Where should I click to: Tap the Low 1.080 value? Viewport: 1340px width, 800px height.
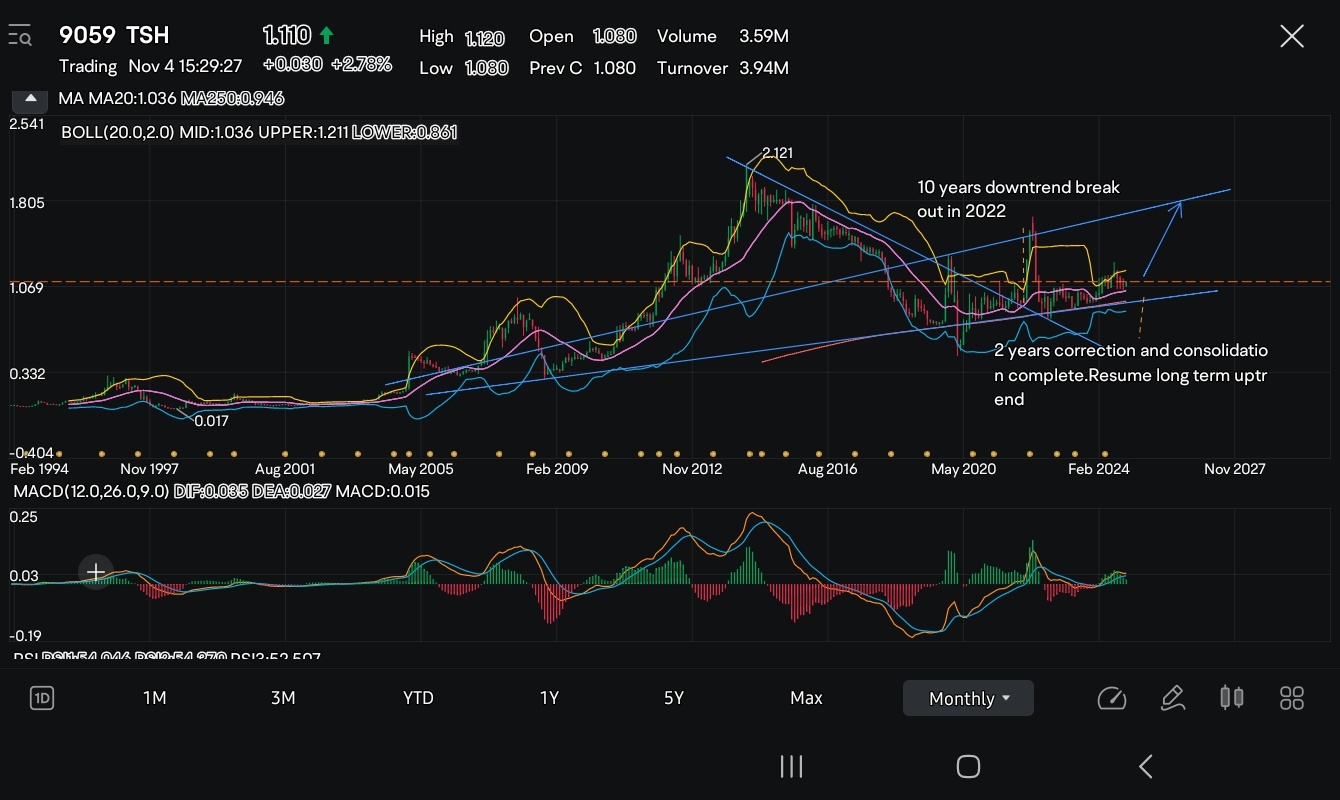click(x=486, y=68)
